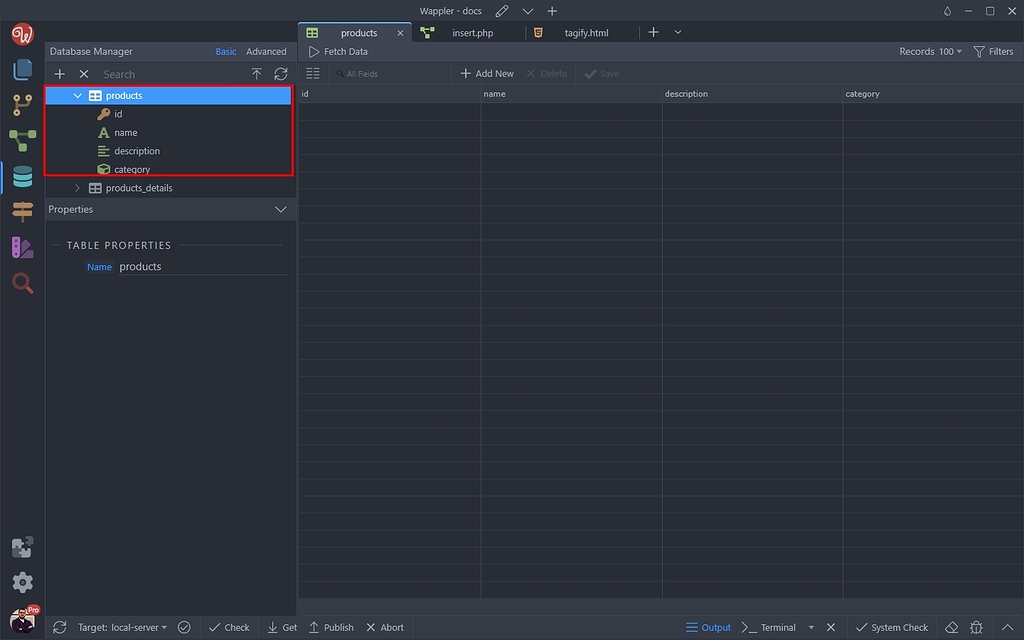Open the Database Manager sidebar icon

[22, 176]
